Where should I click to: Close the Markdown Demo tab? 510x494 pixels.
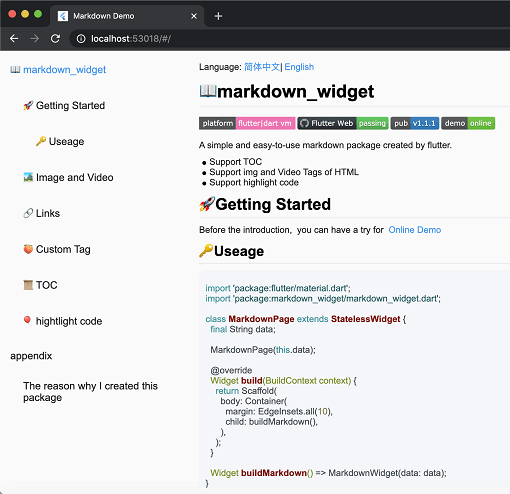(194, 16)
